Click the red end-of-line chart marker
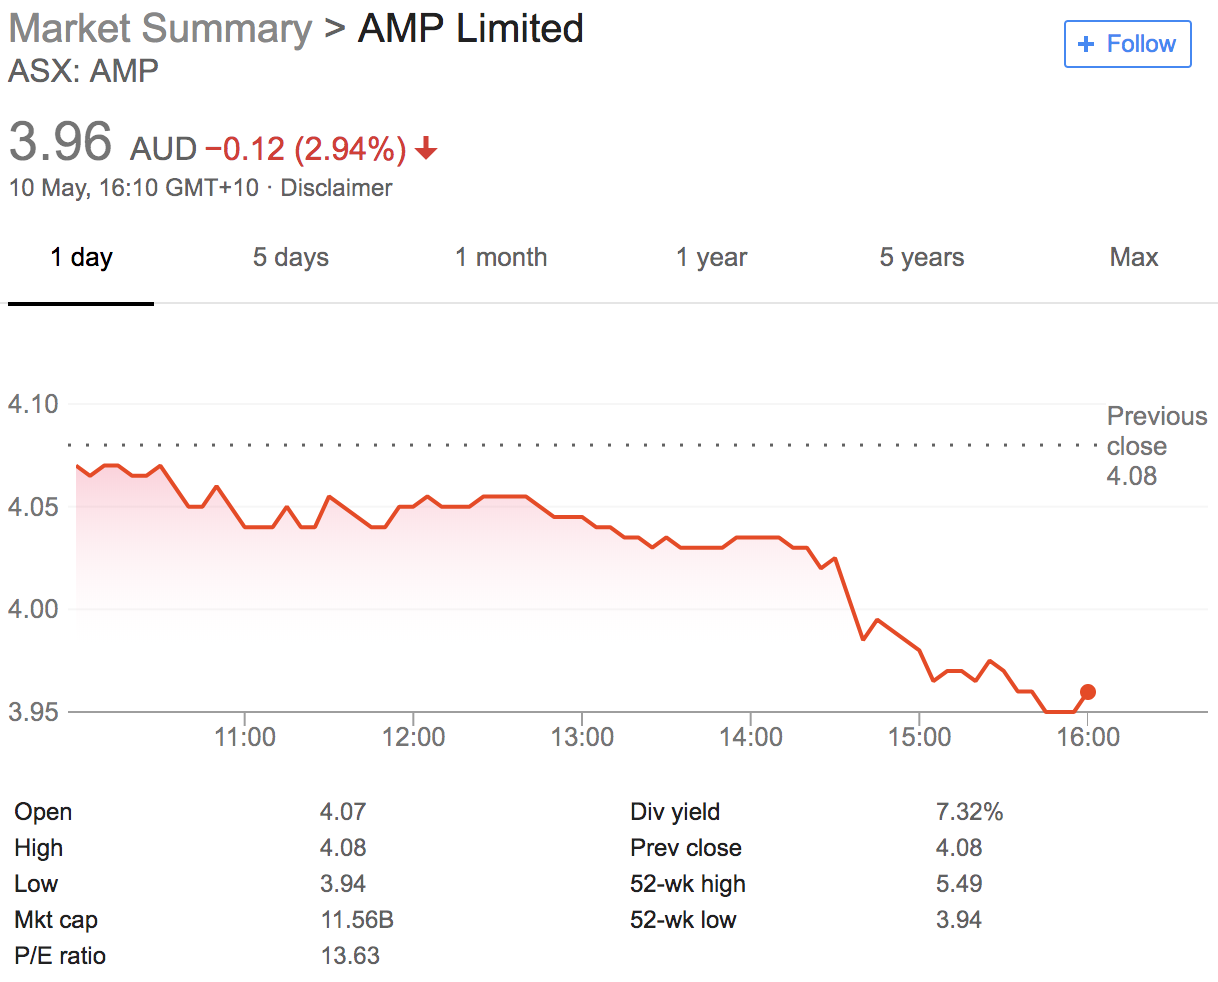This screenshot has width=1218, height=982. [x=1088, y=692]
